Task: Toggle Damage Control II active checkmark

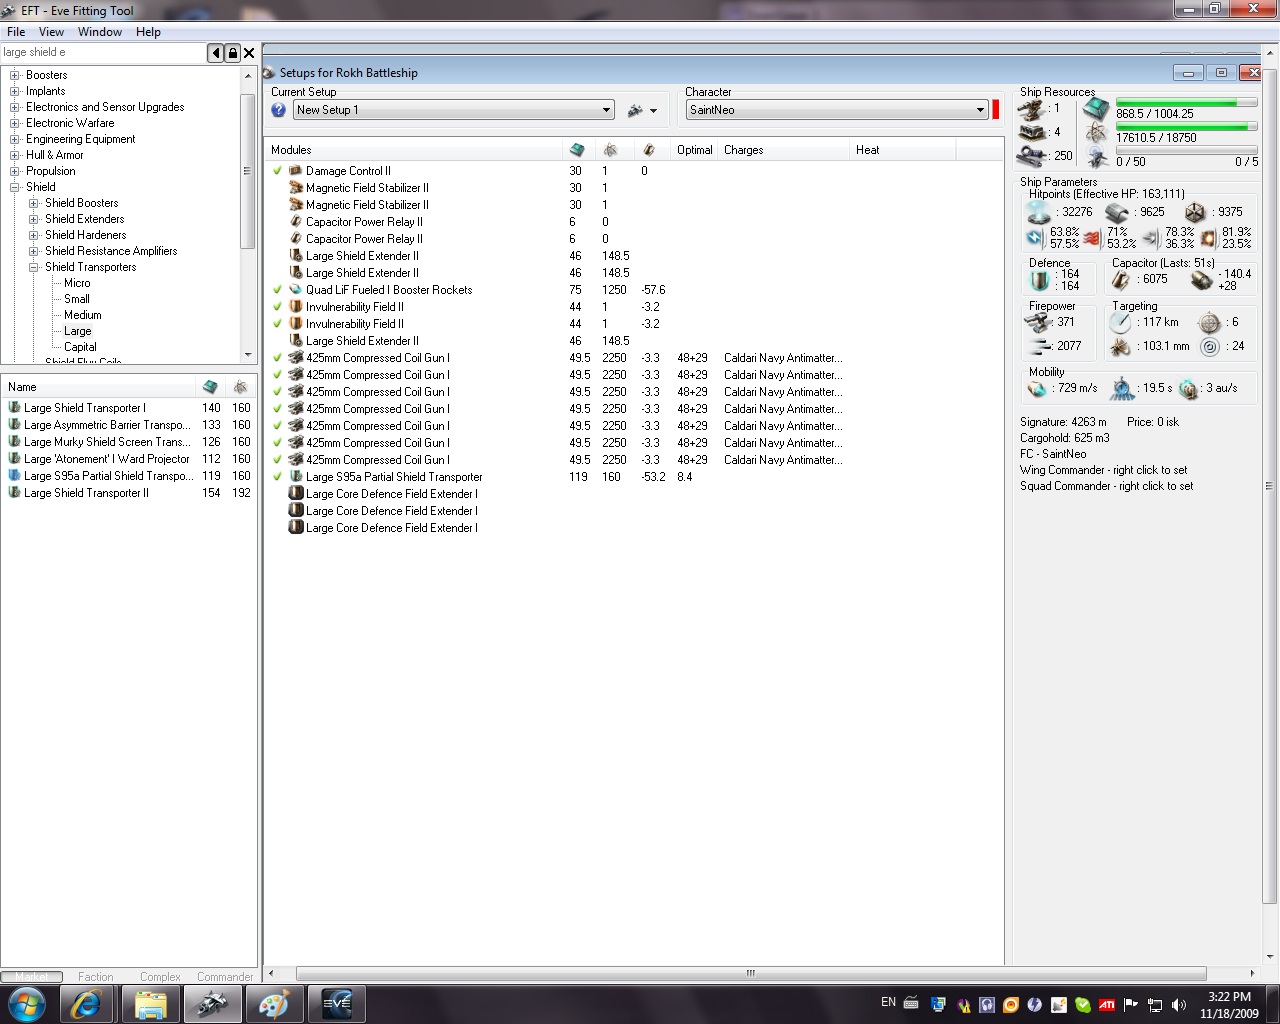Action: click(x=278, y=171)
